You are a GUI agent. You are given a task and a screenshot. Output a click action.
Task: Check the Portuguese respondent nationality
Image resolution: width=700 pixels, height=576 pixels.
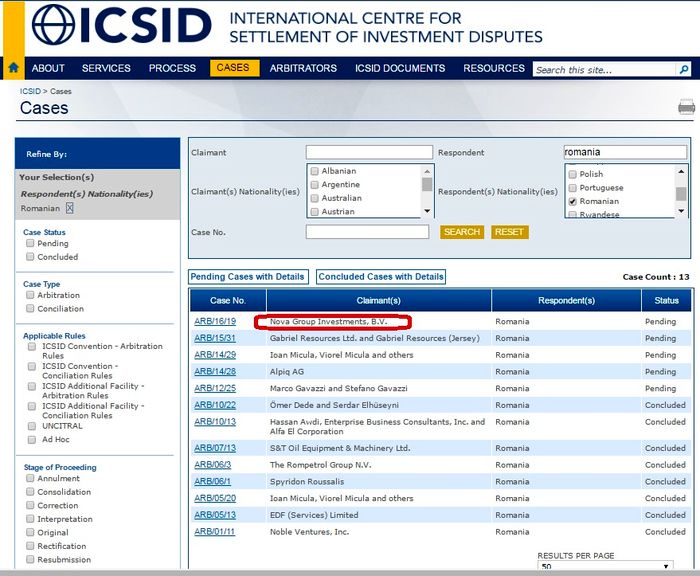pos(572,188)
